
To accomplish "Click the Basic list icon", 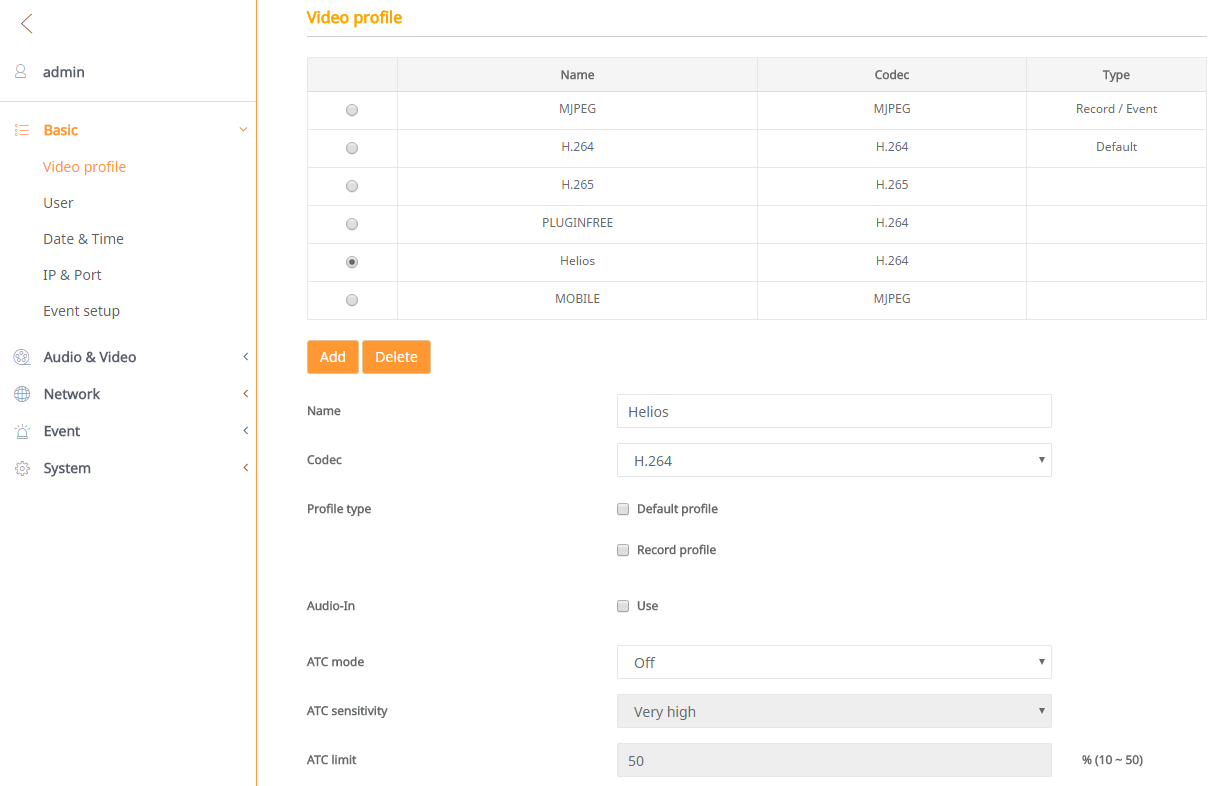I will point(22,130).
